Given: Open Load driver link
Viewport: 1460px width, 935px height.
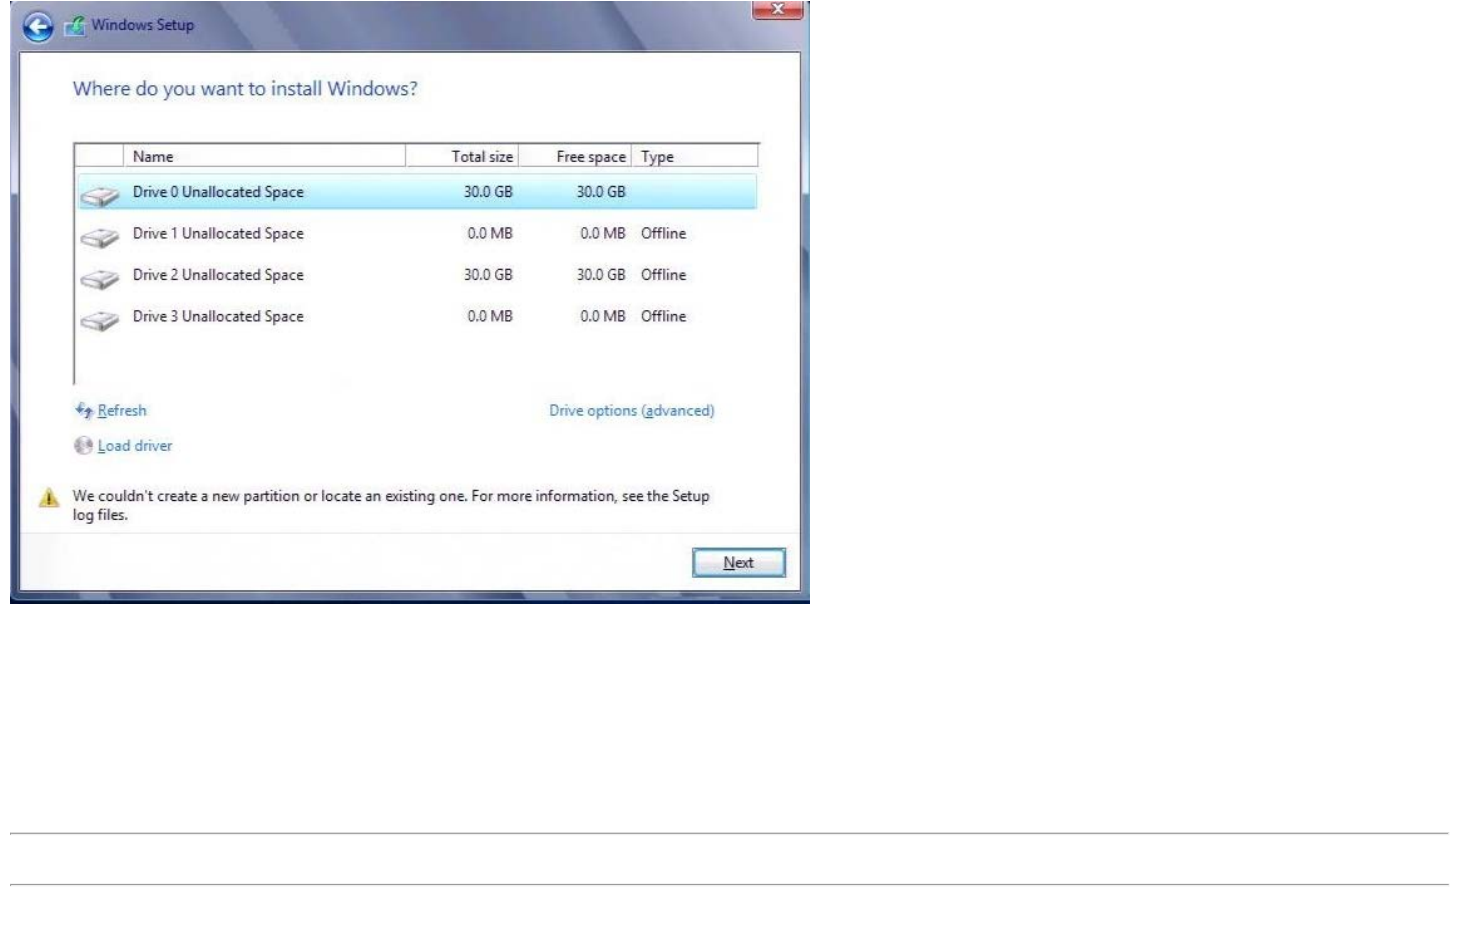Looking at the screenshot, I should tap(135, 446).
